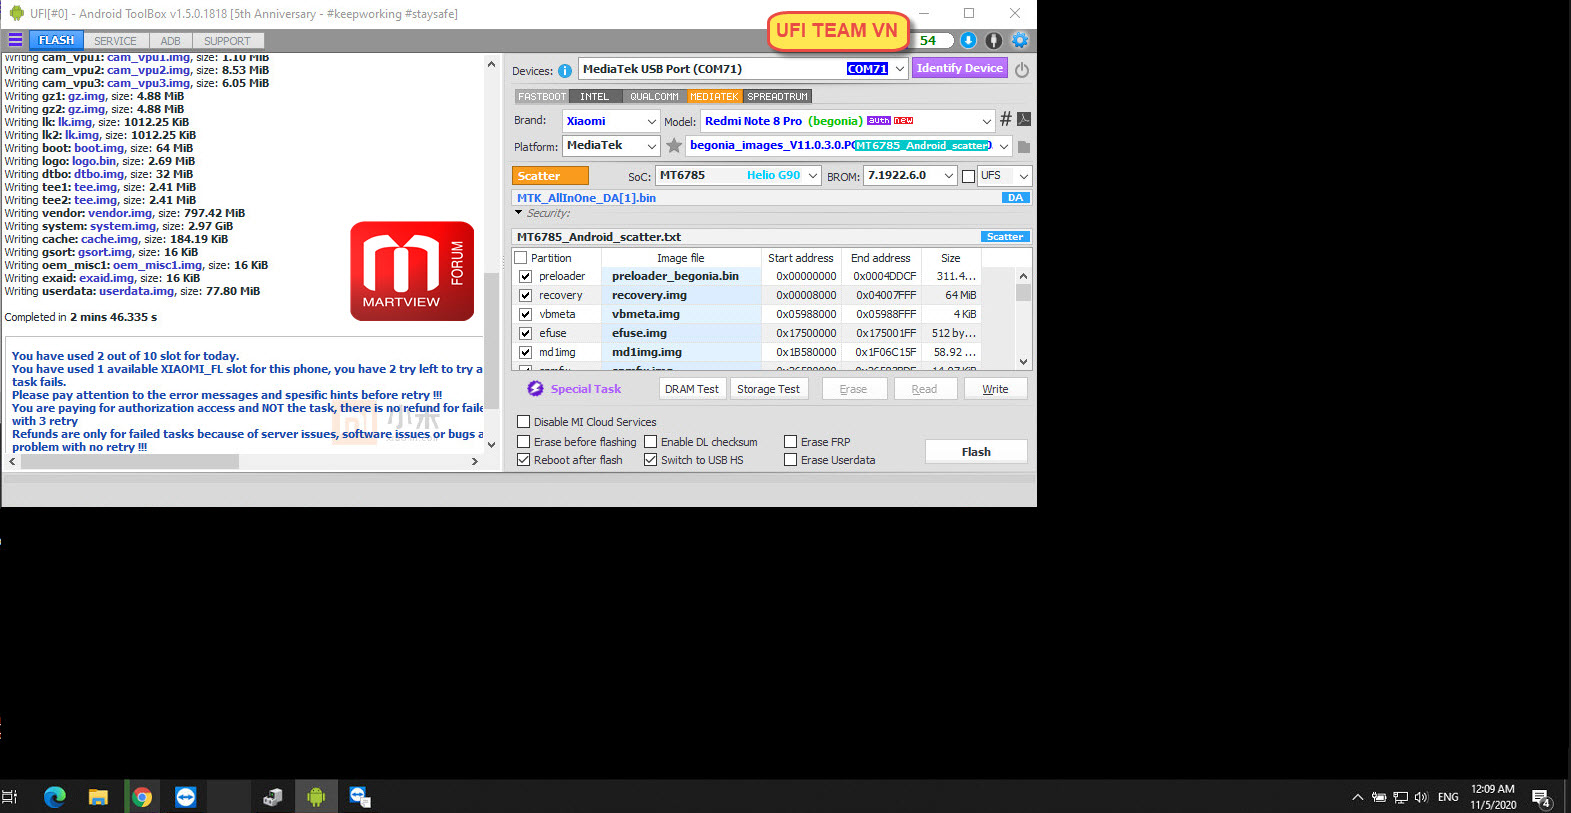This screenshot has width=1571, height=813.
Task: Open the notification center icon
Action: click(x=1541, y=798)
